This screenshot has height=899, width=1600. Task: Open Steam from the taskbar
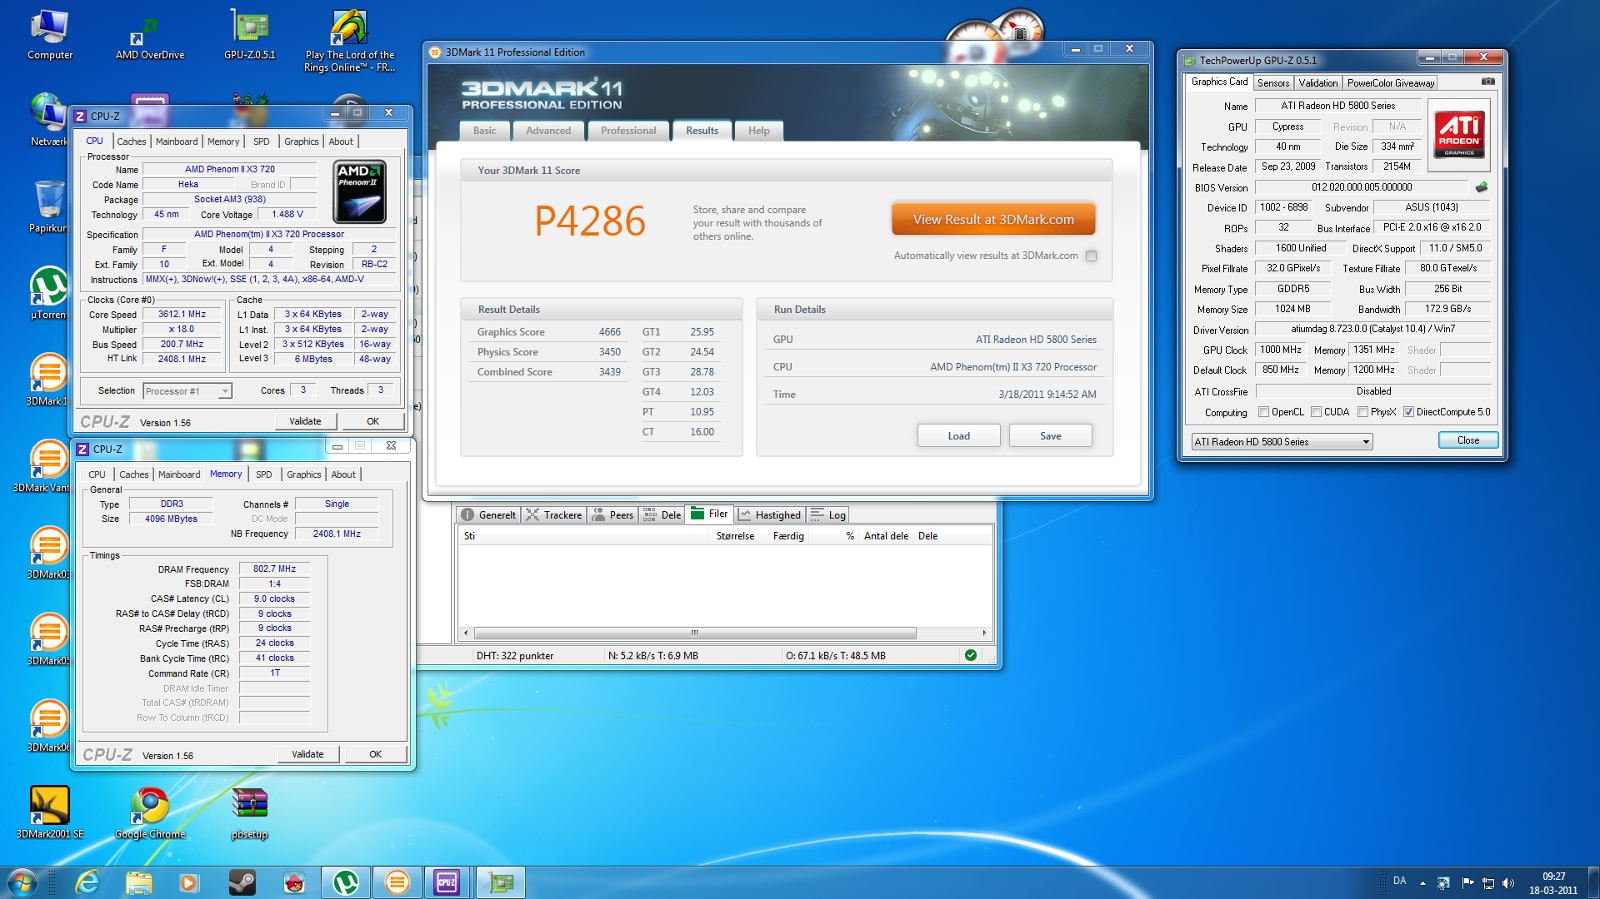click(x=242, y=882)
